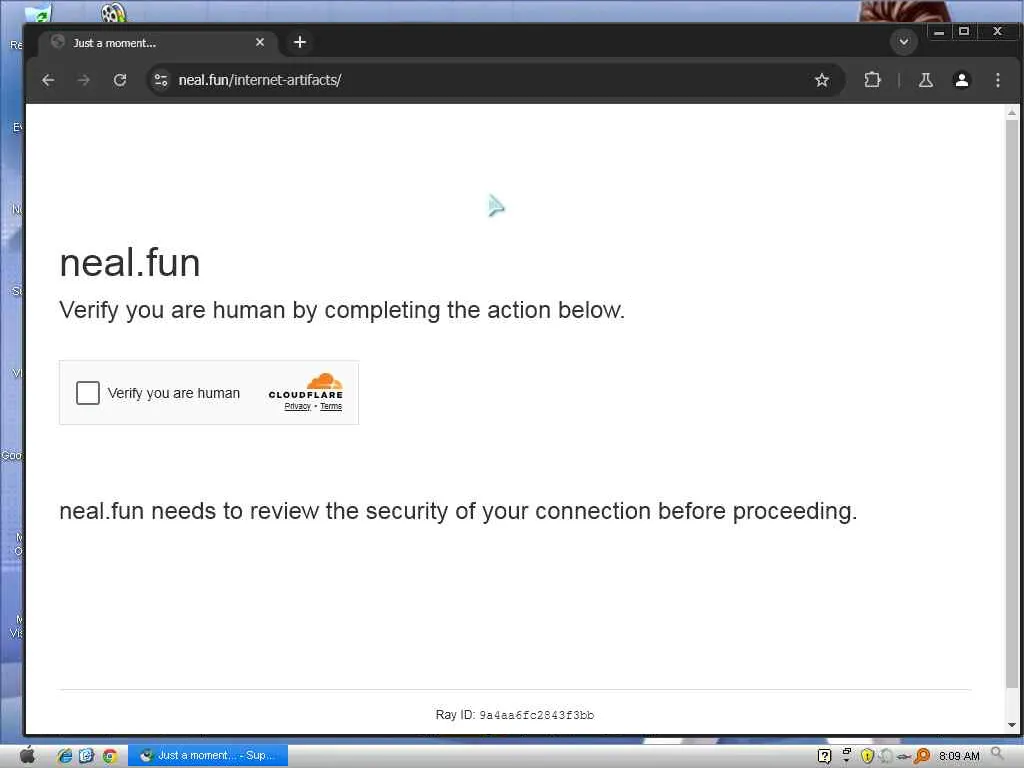Click the vertical scrollbar thumb
The width and height of the screenshot is (1024, 768).
pyautogui.click(x=1012, y=404)
